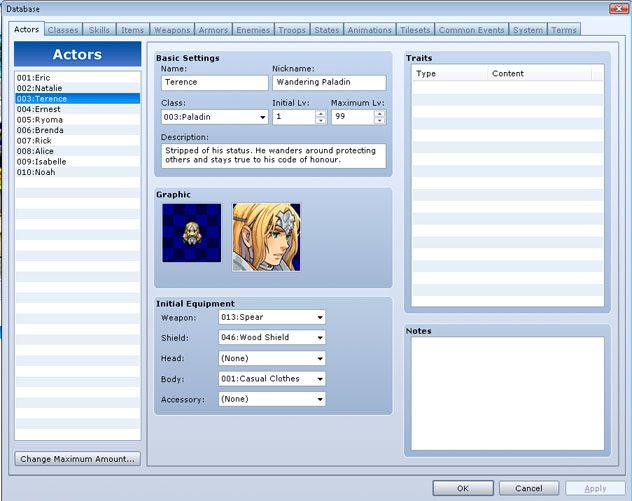Open the Body equipment dropdown
The width and height of the screenshot is (632, 501).
coord(272,379)
